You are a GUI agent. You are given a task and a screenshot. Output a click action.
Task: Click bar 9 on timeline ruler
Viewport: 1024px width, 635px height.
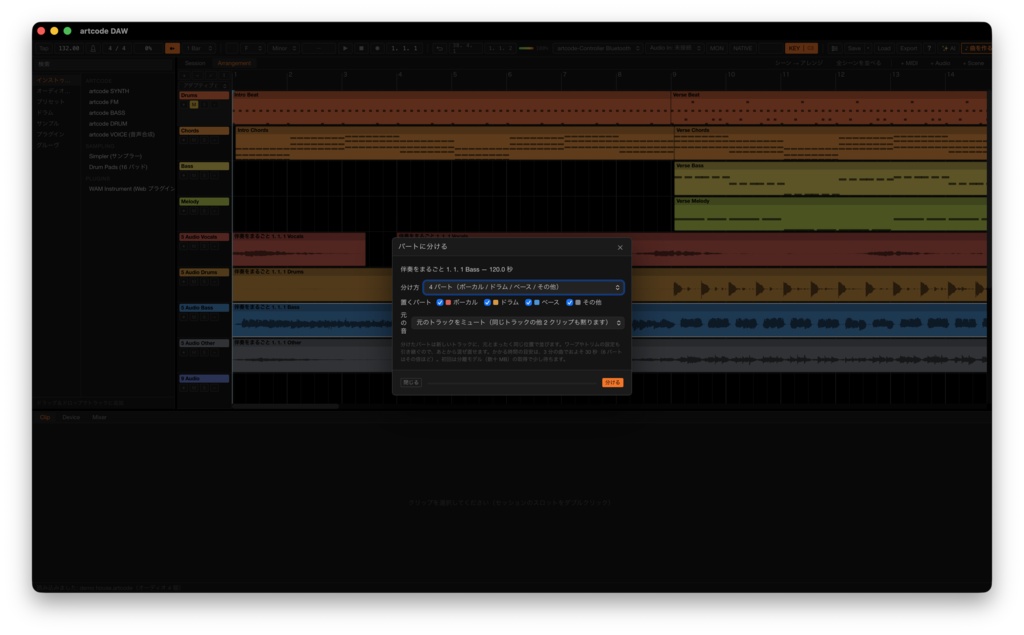point(675,74)
